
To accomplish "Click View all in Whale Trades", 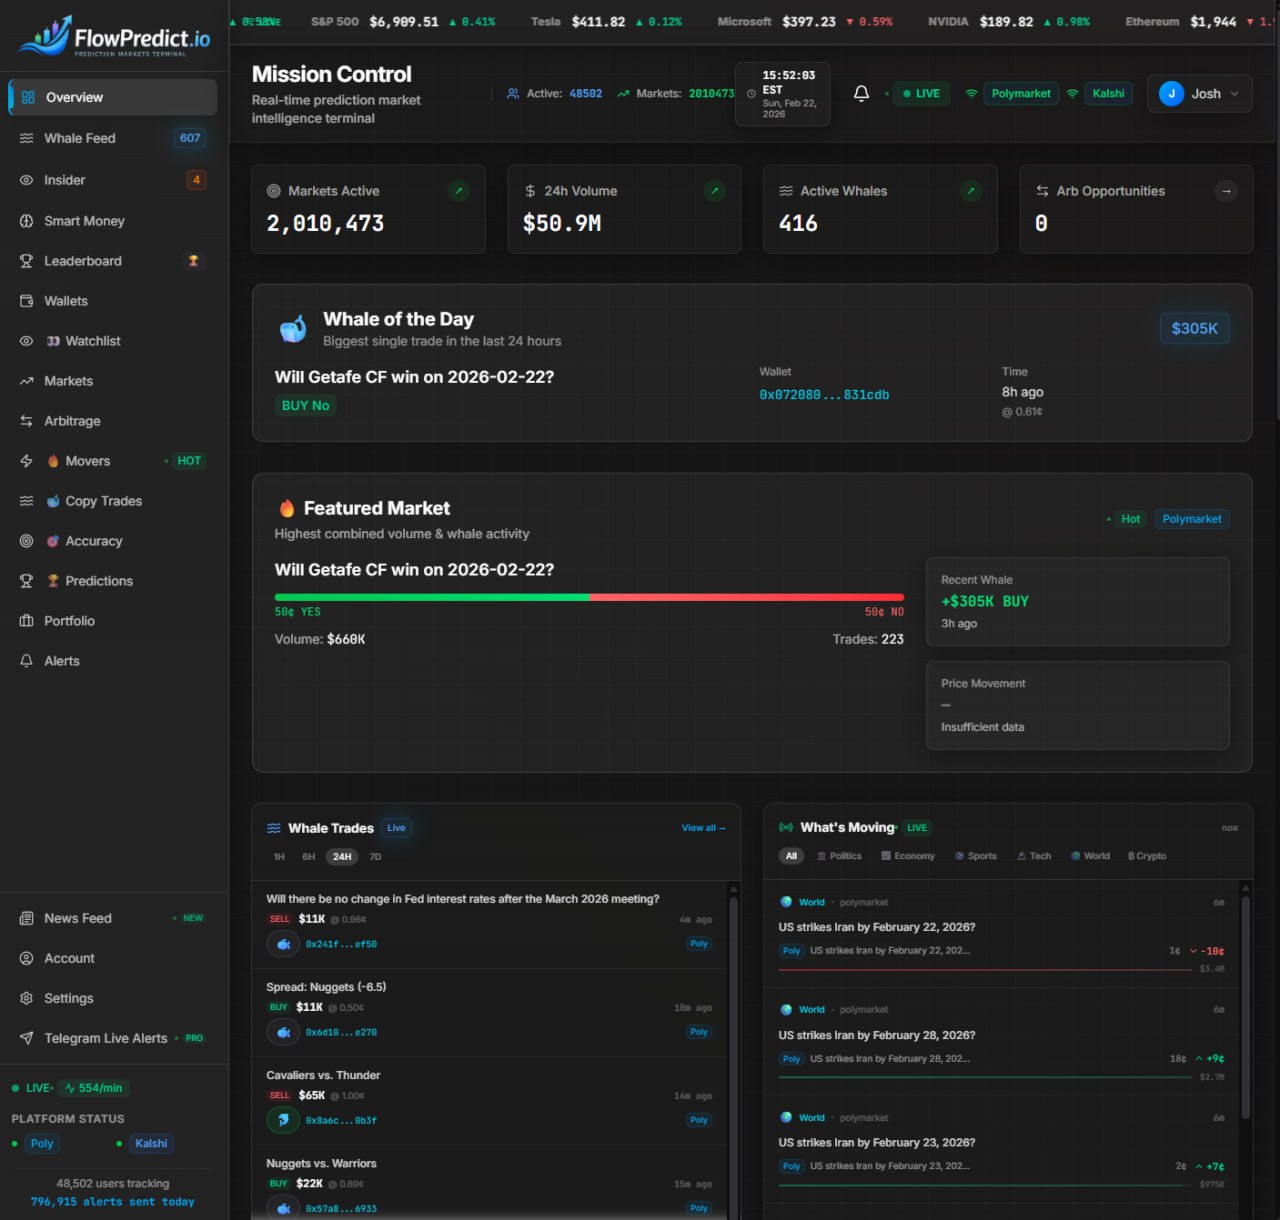I will pyautogui.click(x=703, y=828).
